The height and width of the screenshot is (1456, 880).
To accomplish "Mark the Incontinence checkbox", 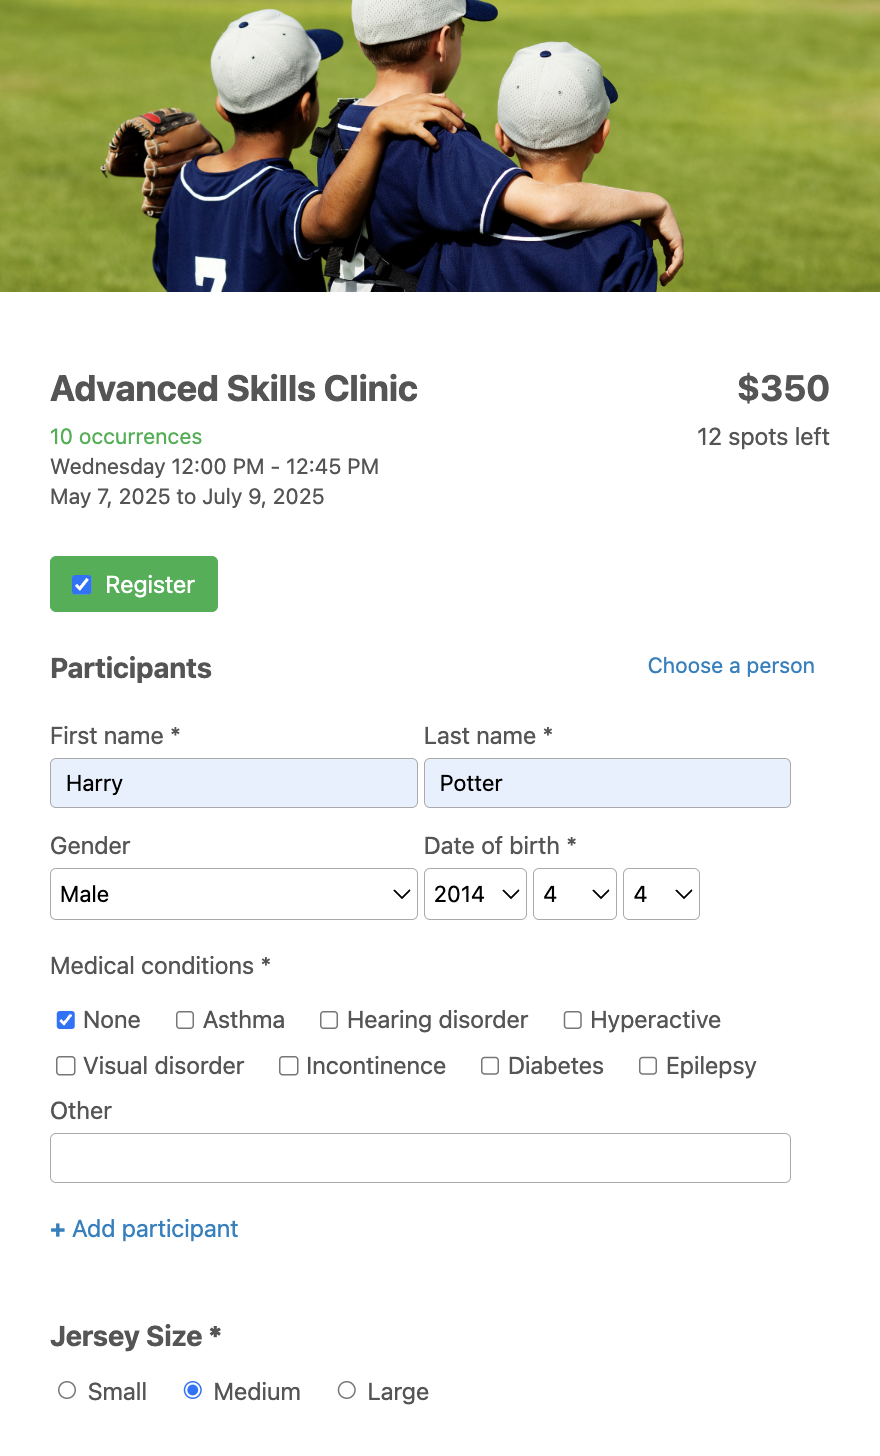I will coord(289,1066).
